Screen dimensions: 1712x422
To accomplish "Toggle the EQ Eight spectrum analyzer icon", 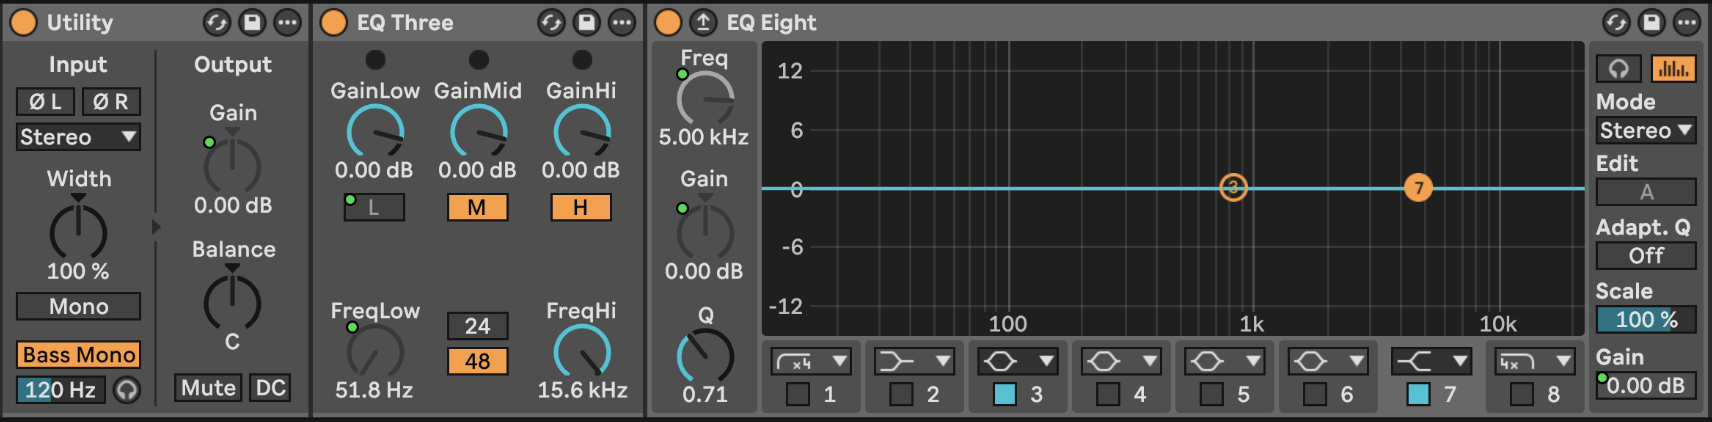I will point(1672,68).
